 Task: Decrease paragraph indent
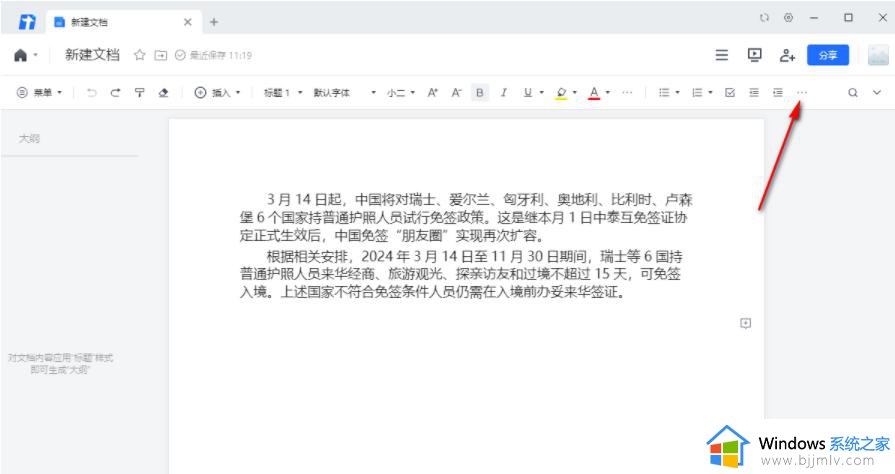754,93
